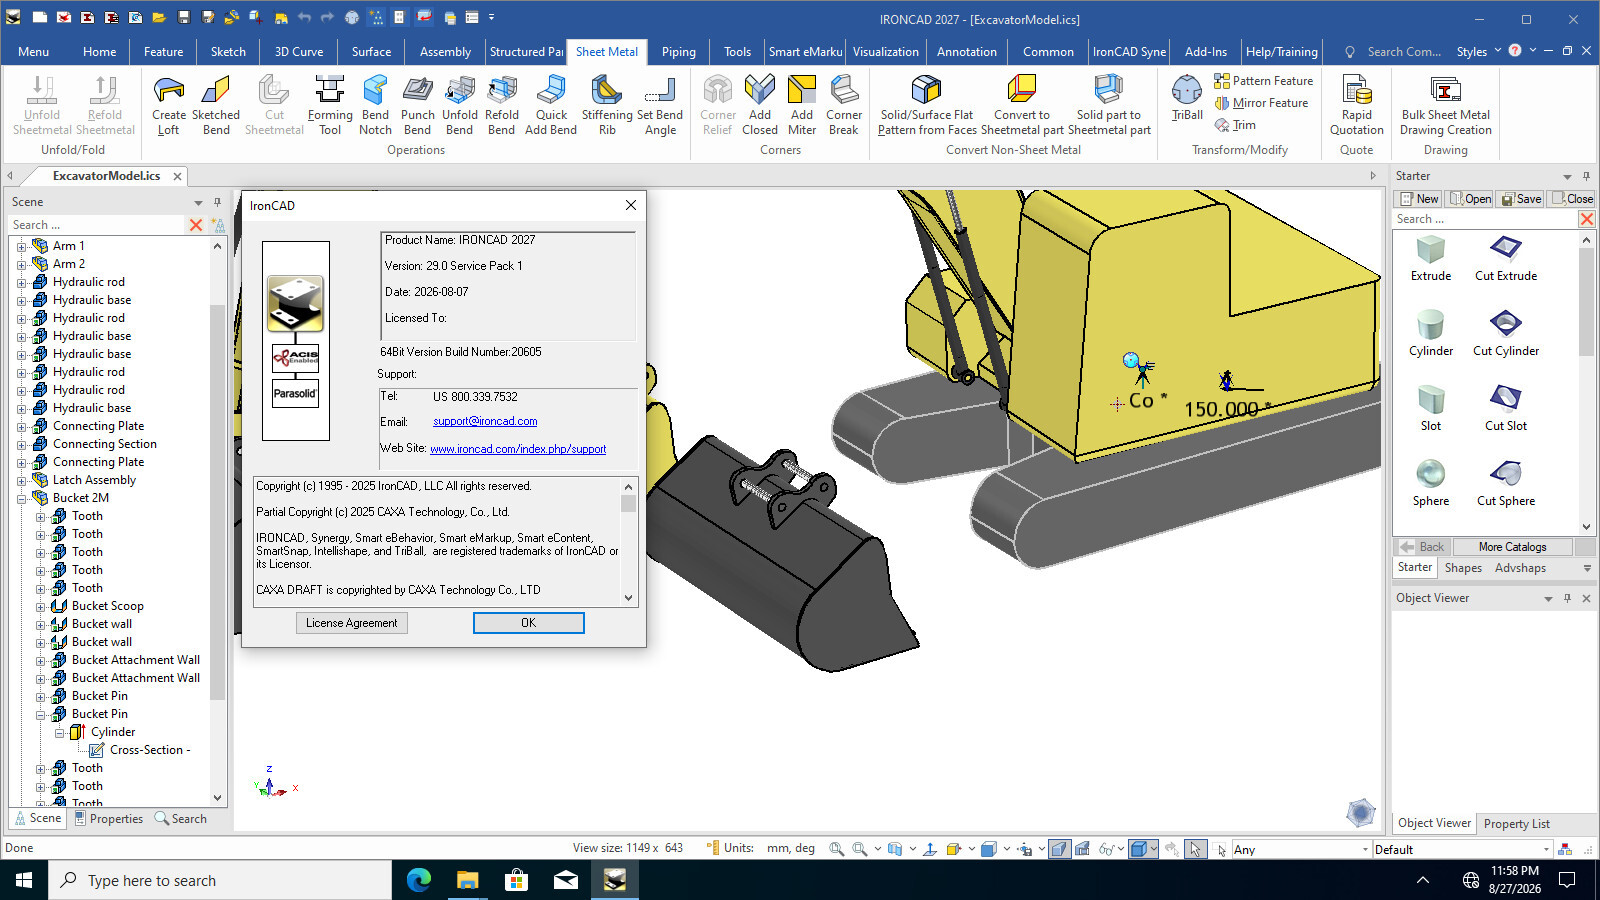1600x900 pixels.
Task: Click the Scene panel search field
Action: point(97,225)
